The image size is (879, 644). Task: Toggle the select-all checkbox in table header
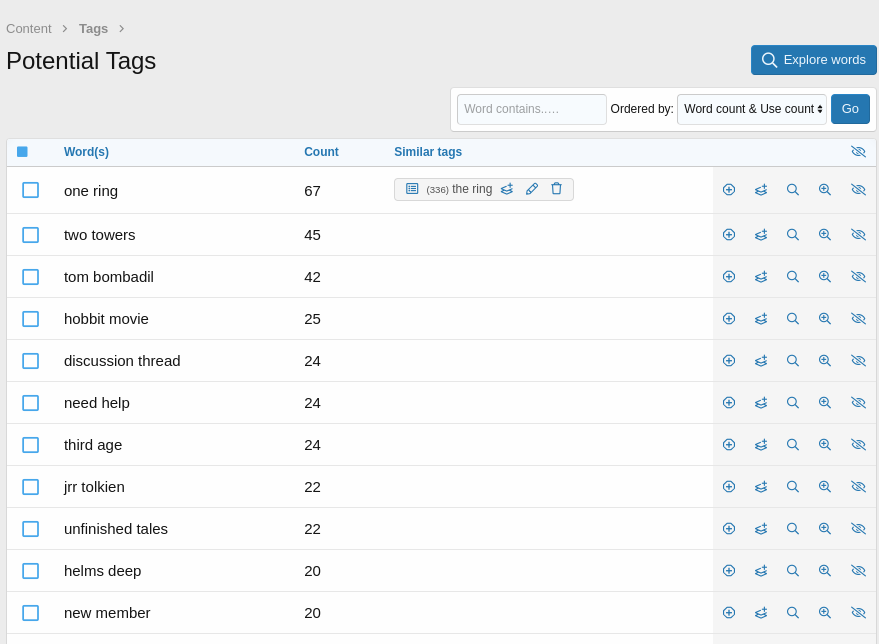coord(22,152)
